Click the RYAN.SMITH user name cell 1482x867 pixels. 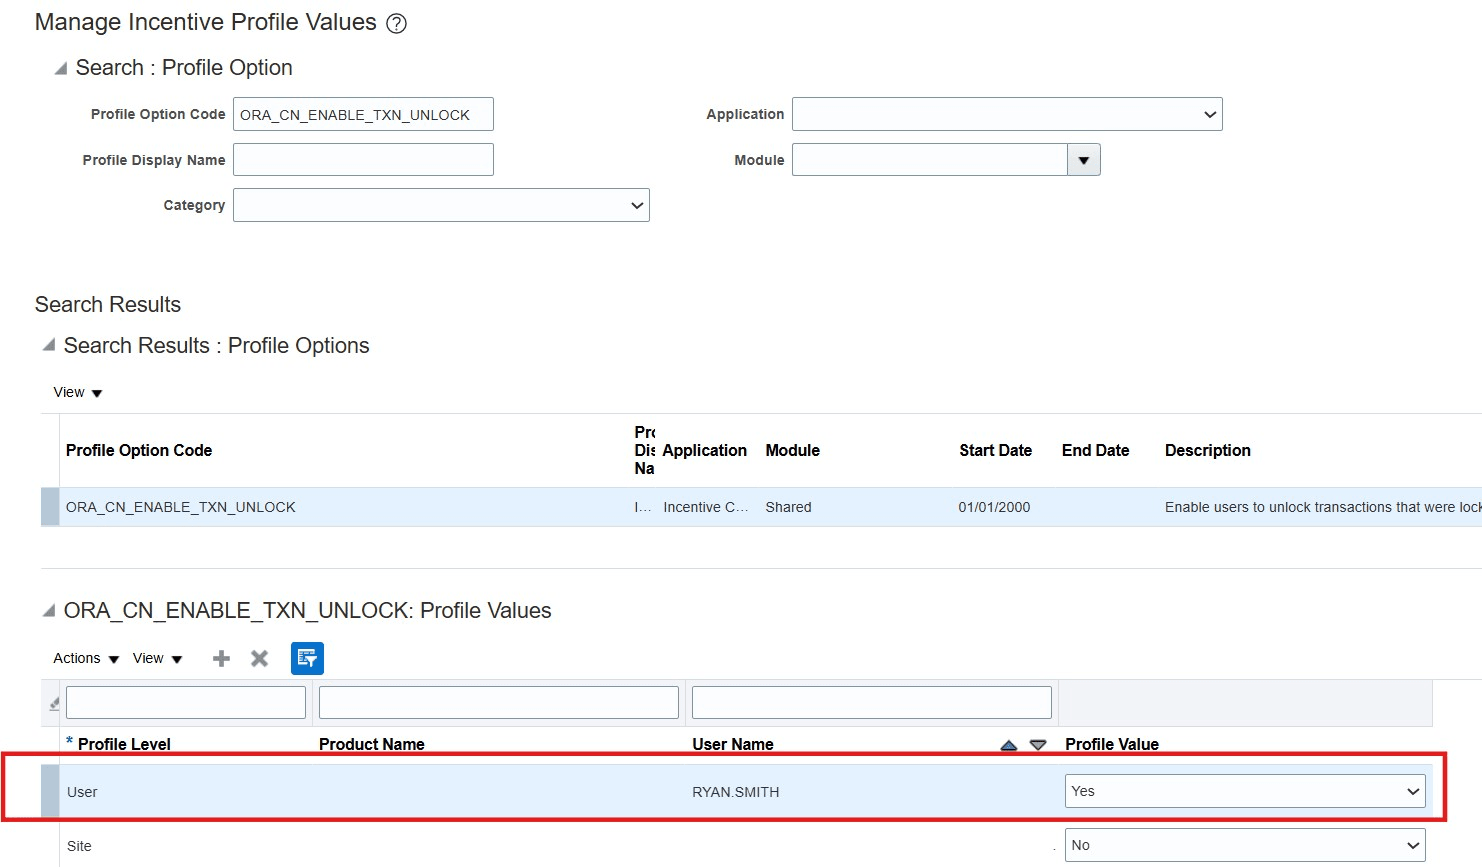click(x=736, y=792)
